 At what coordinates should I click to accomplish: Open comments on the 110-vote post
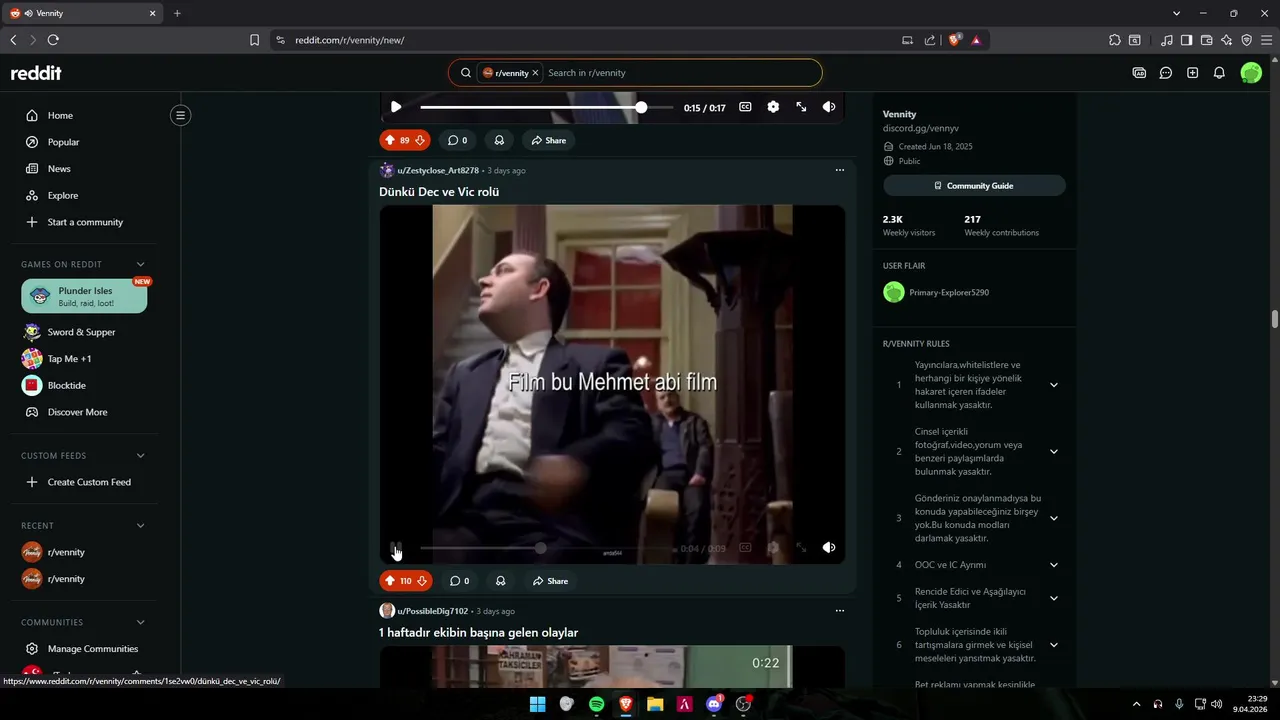459,581
